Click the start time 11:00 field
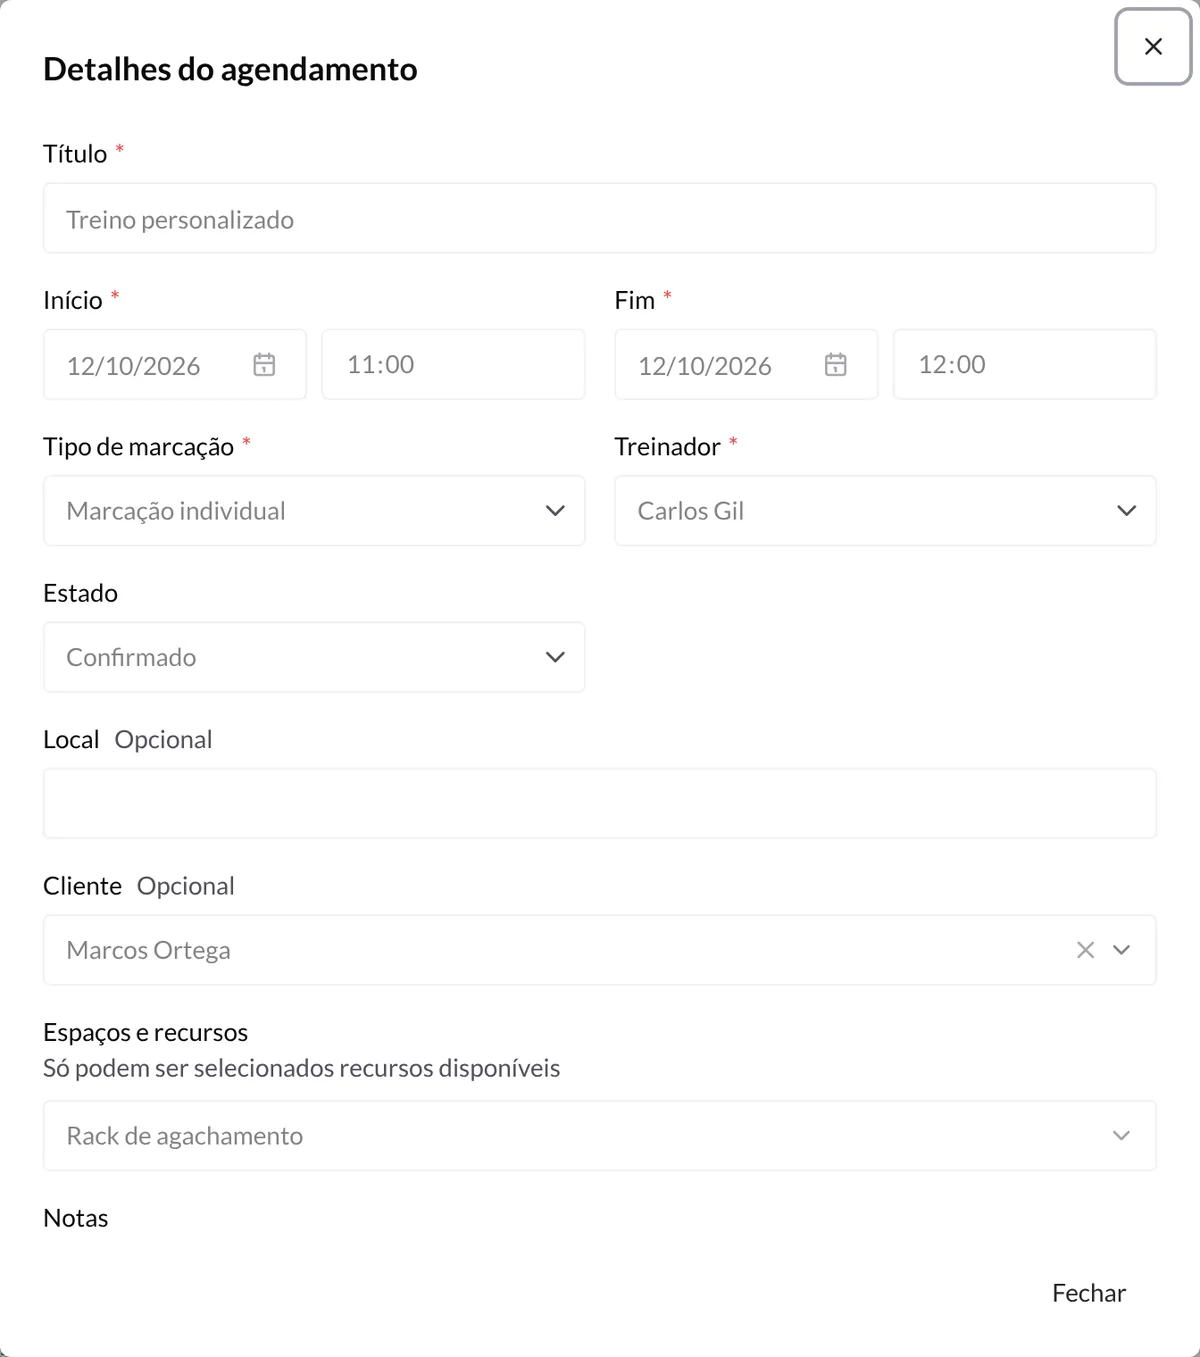 coord(453,365)
